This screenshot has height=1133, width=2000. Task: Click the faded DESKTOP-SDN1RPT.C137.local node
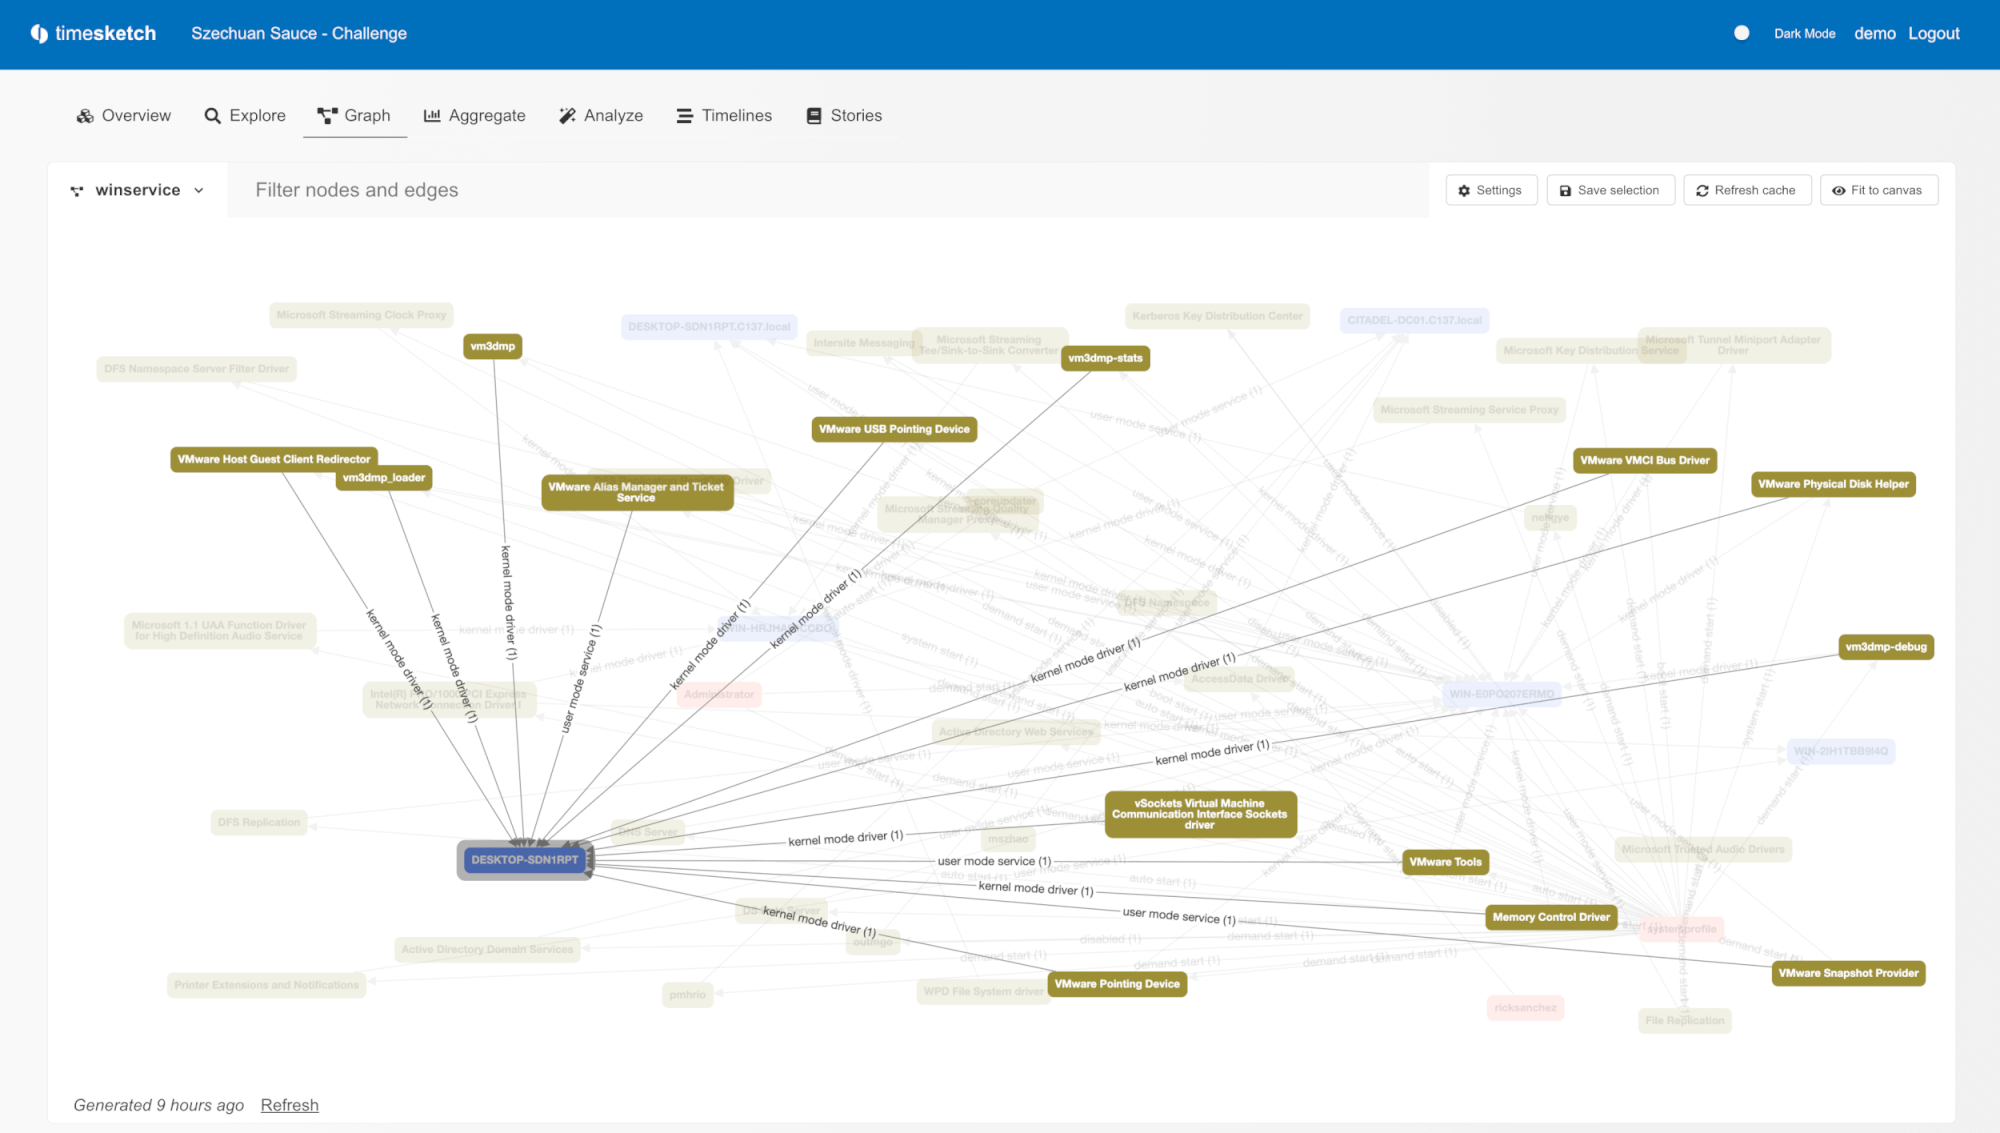pos(709,327)
